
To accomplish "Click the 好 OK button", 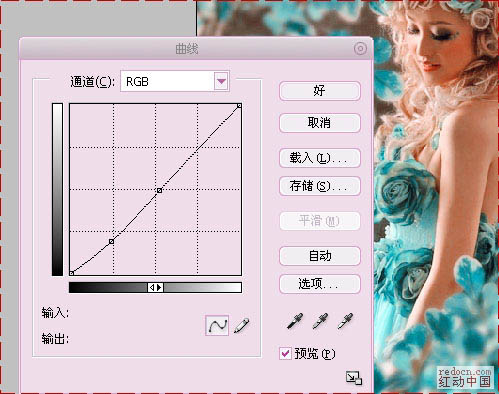I will click(320, 91).
